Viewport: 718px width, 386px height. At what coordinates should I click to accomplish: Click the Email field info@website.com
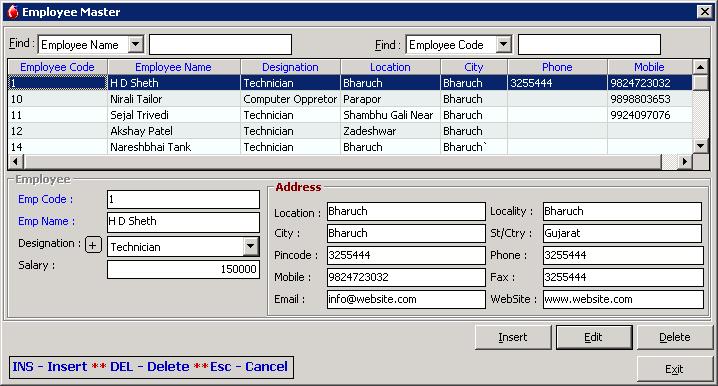tap(406, 299)
